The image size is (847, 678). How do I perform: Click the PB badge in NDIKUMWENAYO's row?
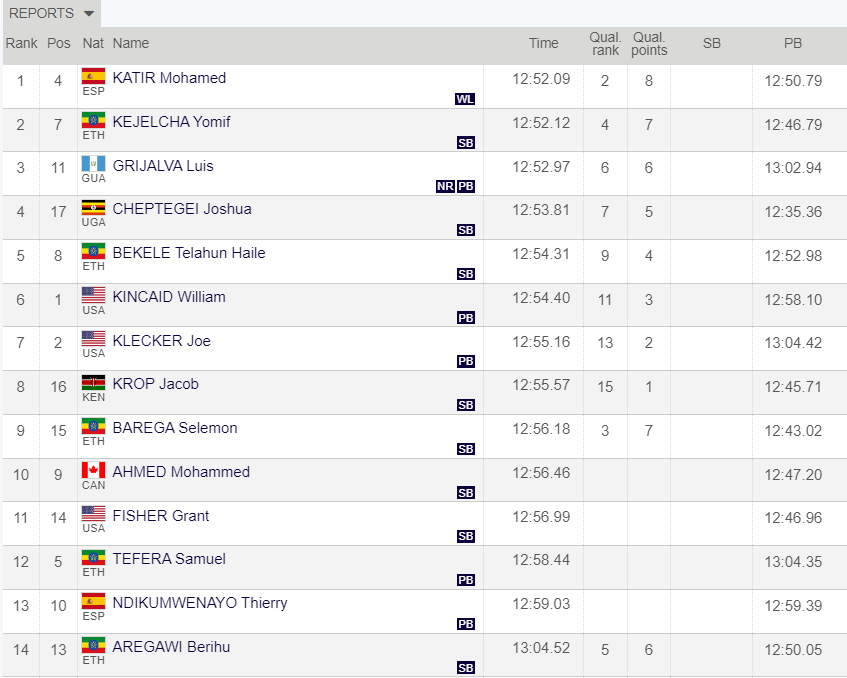[466, 624]
